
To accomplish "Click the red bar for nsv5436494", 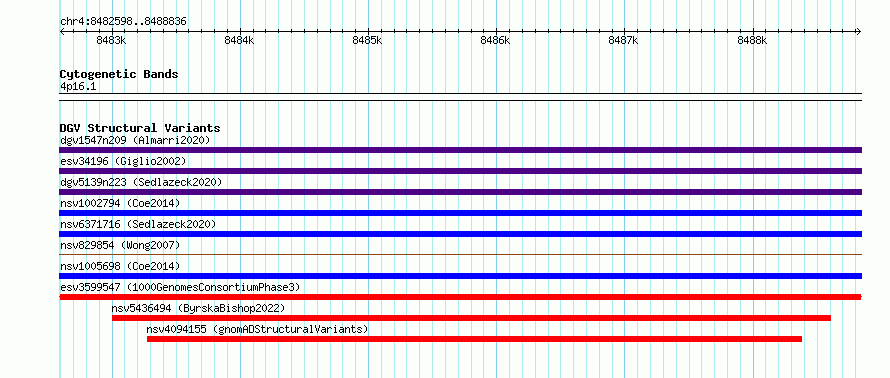I will tap(471, 318).
